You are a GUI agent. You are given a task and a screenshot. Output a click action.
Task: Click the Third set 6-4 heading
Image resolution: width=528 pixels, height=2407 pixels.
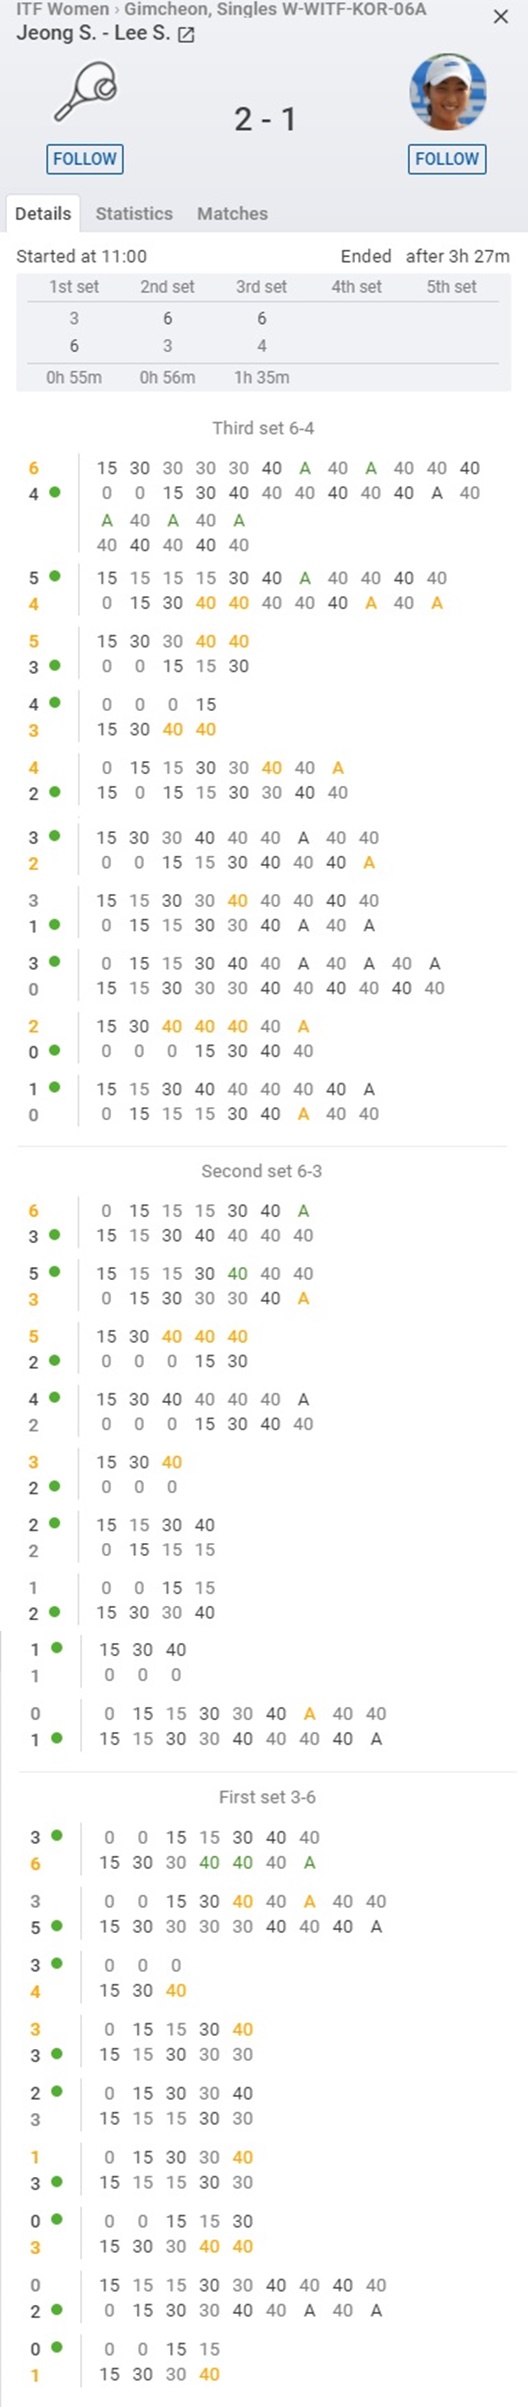point(263,428)
